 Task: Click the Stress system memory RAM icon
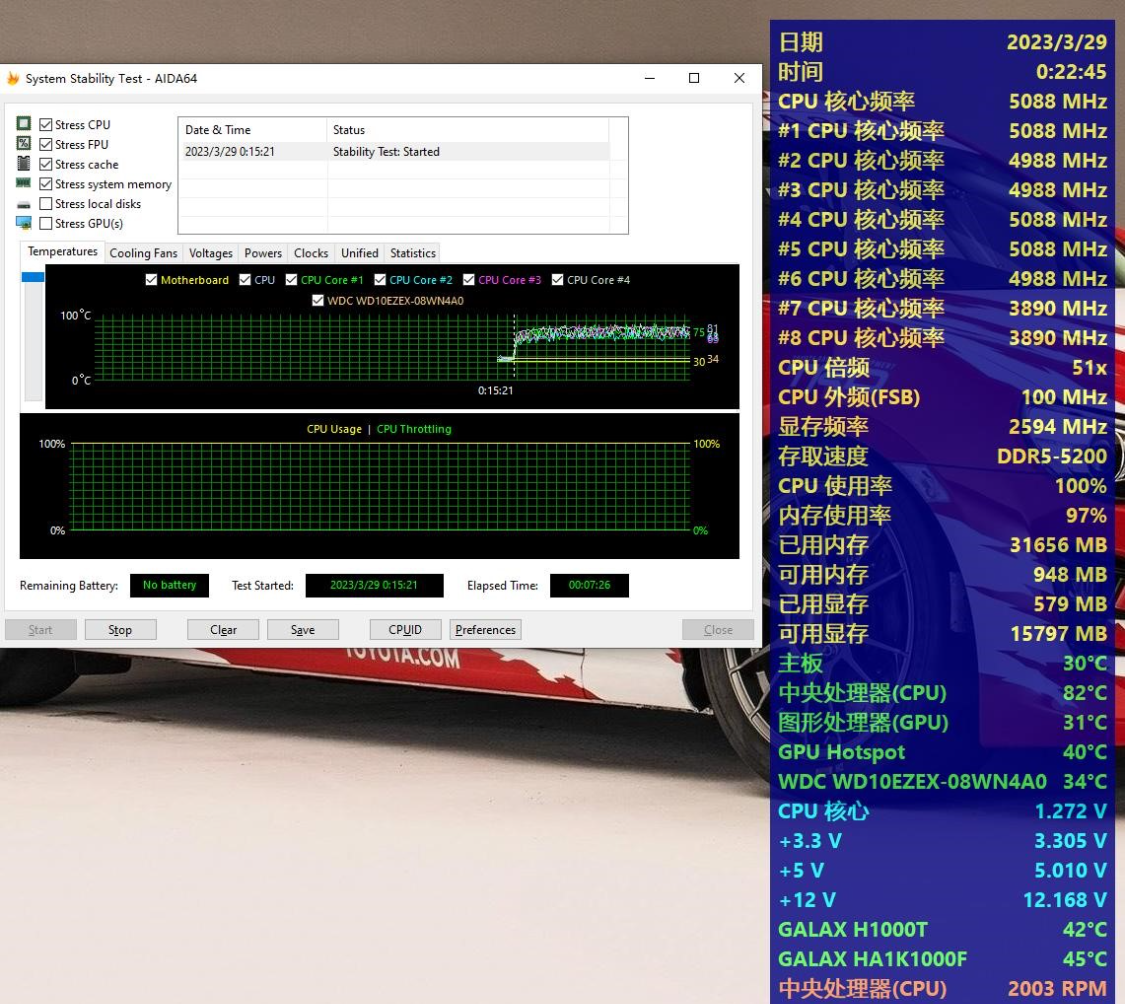click(x=24, y=184)
